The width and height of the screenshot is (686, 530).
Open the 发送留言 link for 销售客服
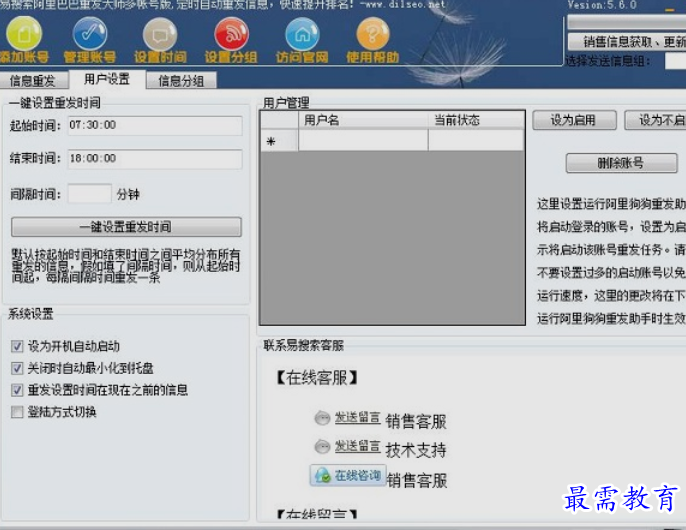click(357, 418)
